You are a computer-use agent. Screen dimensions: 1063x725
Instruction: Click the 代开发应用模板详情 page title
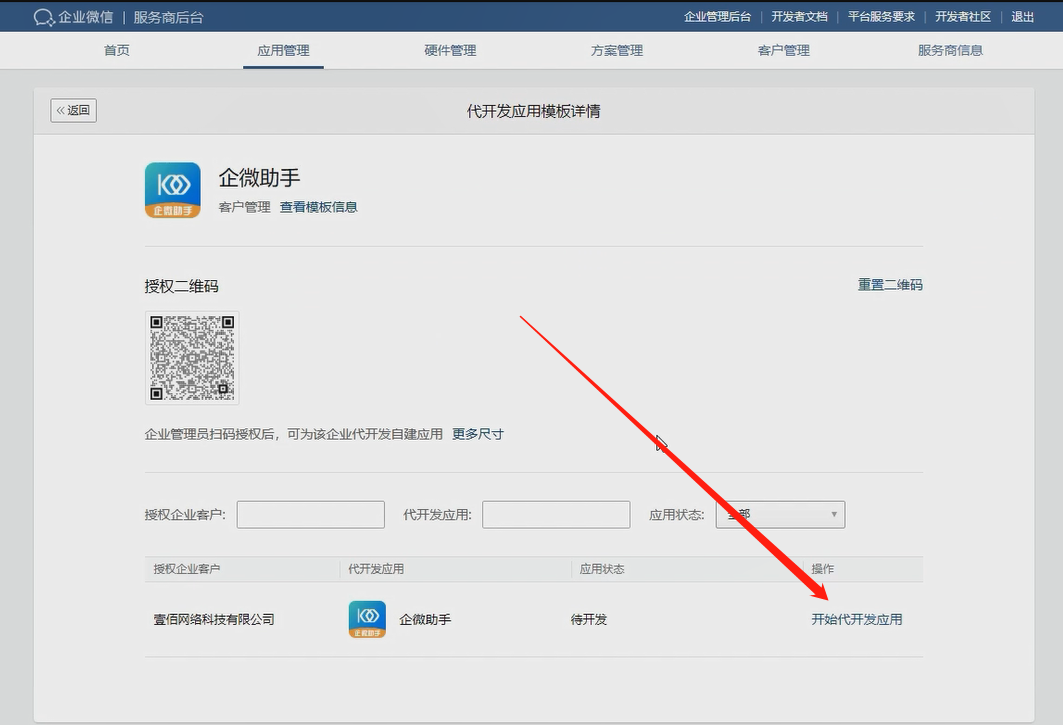[534, 111]
